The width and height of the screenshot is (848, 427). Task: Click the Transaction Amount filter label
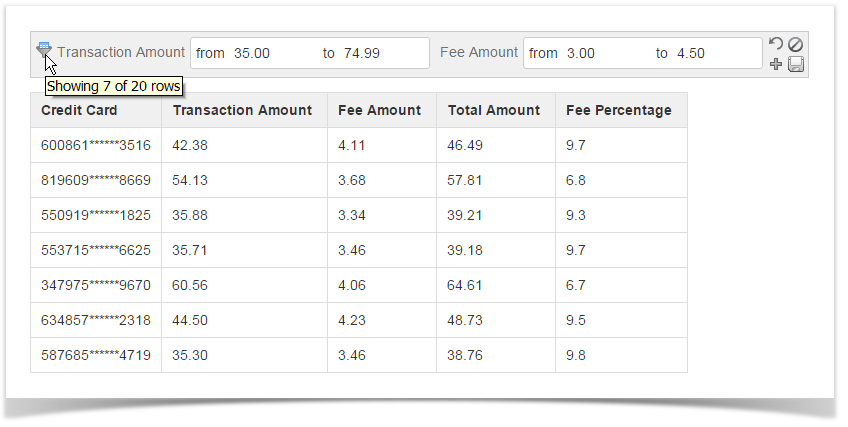tap(121, 52)
